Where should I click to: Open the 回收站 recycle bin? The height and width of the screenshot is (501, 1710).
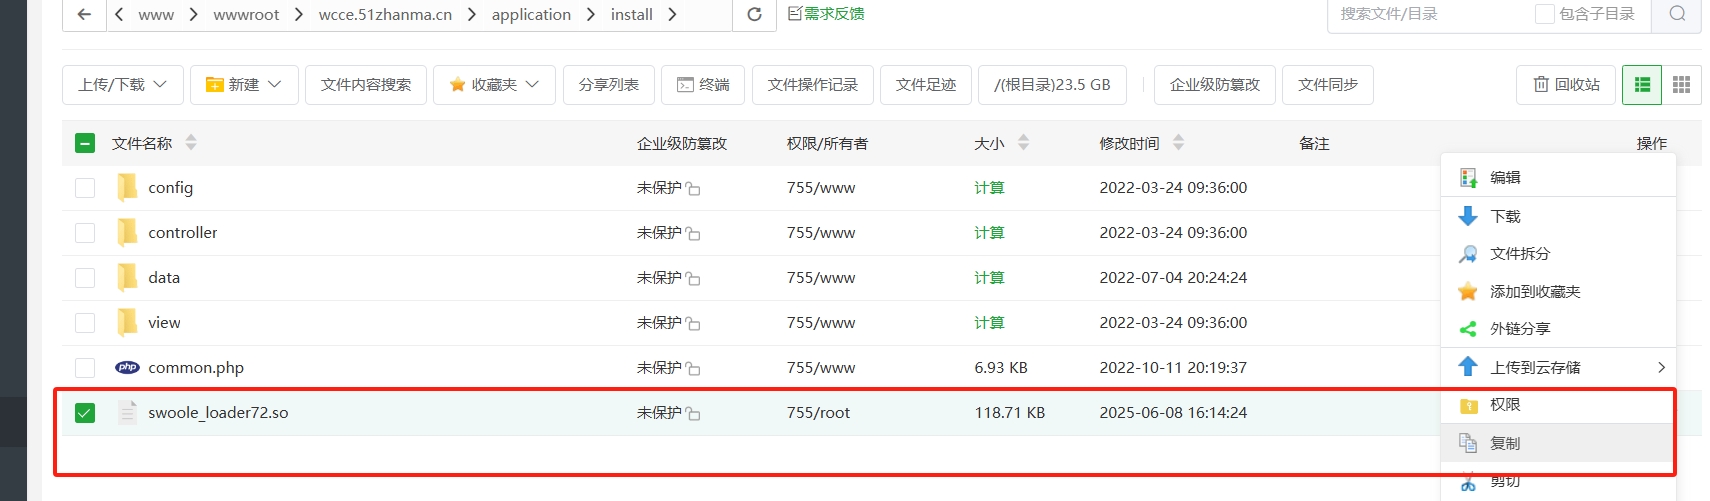(1565, 85)
